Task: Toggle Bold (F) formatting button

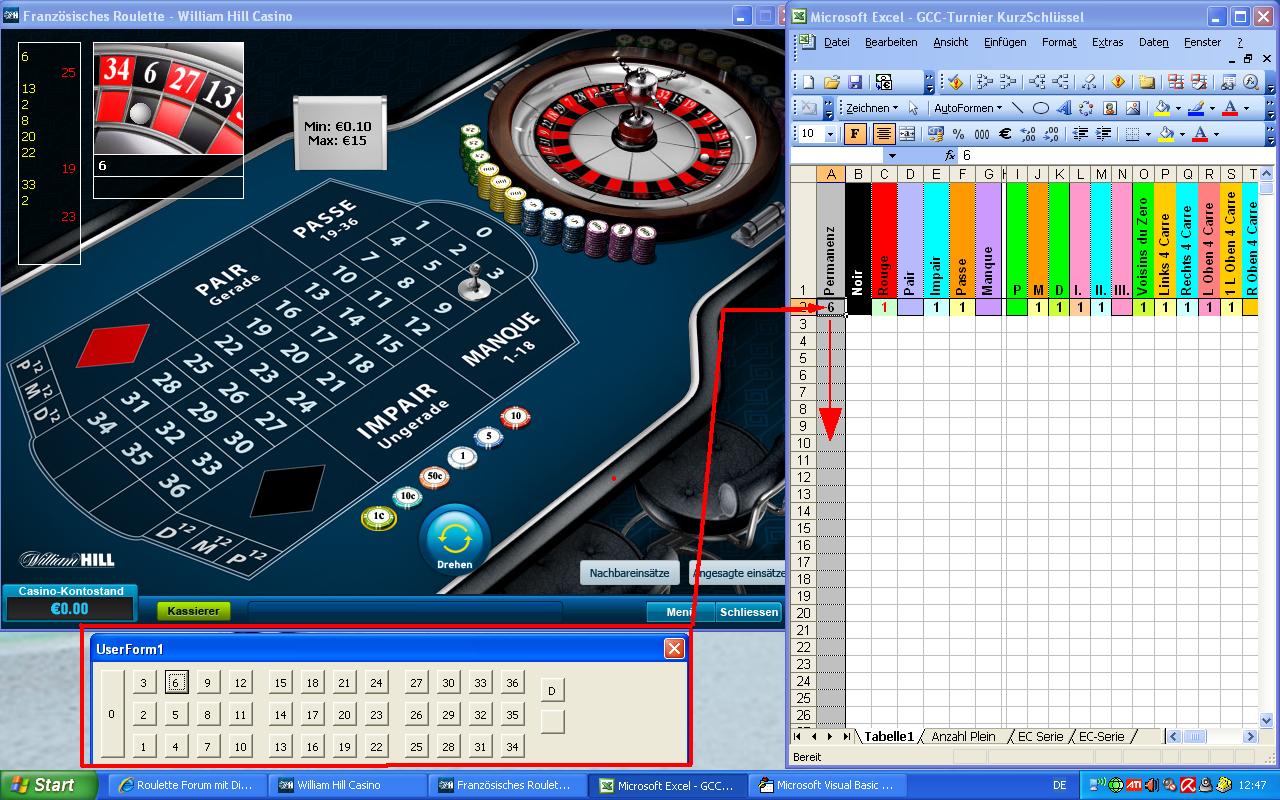Action: coord(856,134)
